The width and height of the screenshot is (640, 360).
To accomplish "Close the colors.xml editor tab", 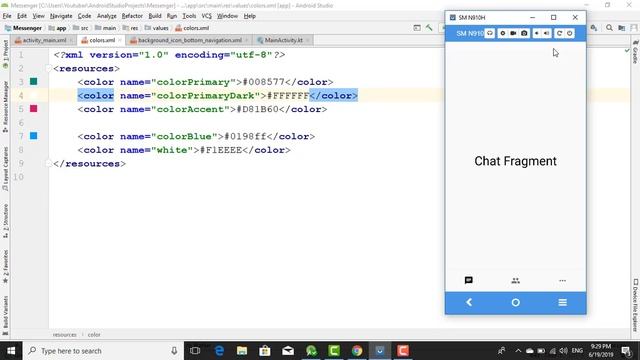I will click(x=120, y=40).
